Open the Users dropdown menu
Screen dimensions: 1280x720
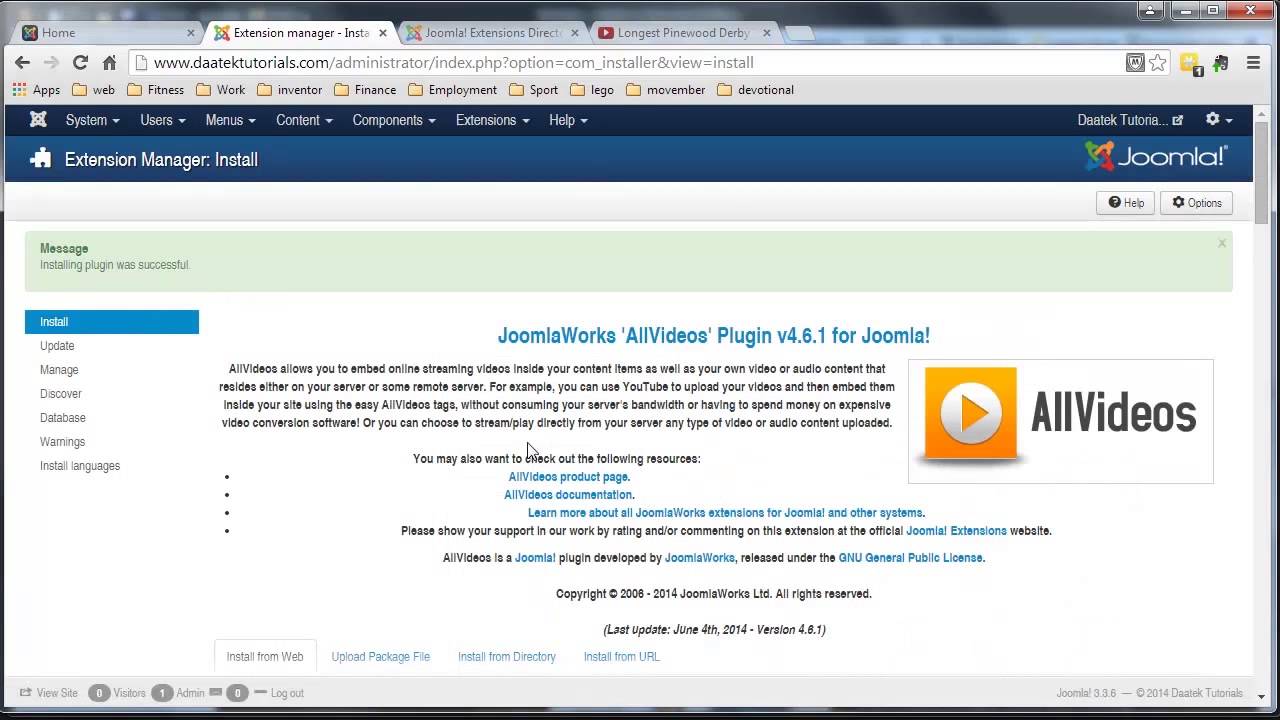tap(162, 120)
